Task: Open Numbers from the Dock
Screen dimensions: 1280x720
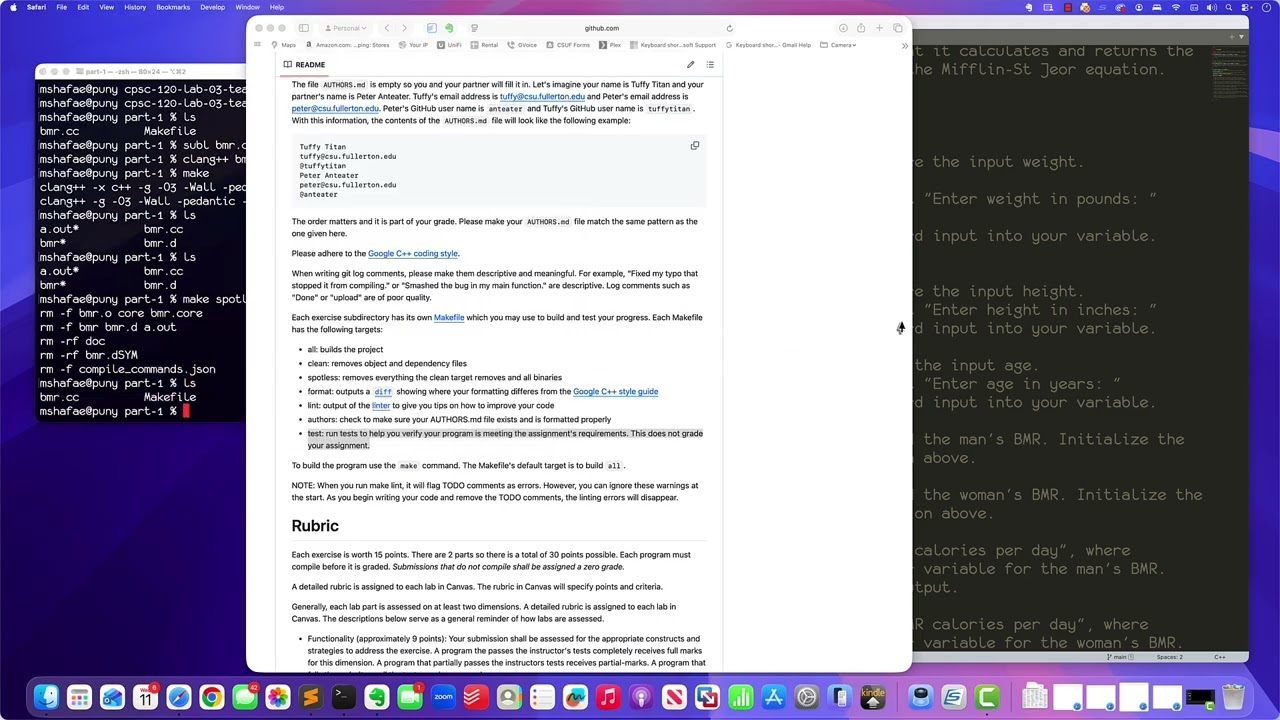Action: [x=740, y=697]
